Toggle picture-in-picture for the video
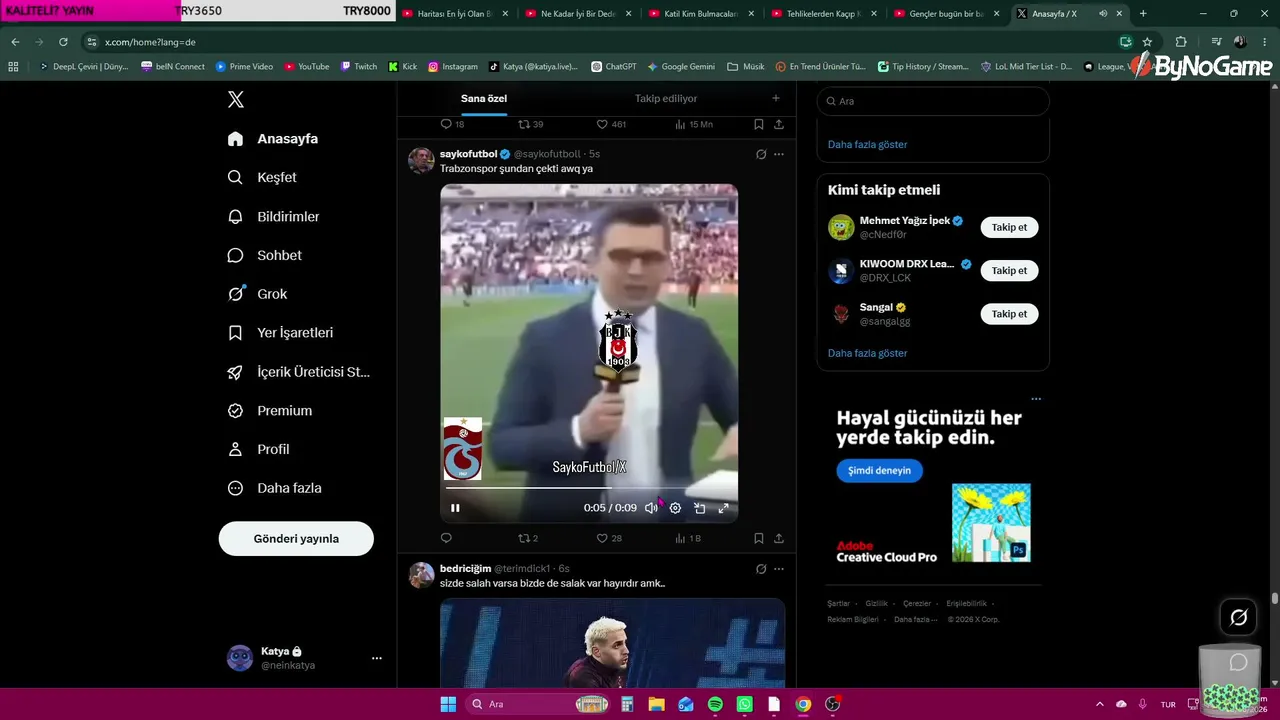 click(699, 508)
